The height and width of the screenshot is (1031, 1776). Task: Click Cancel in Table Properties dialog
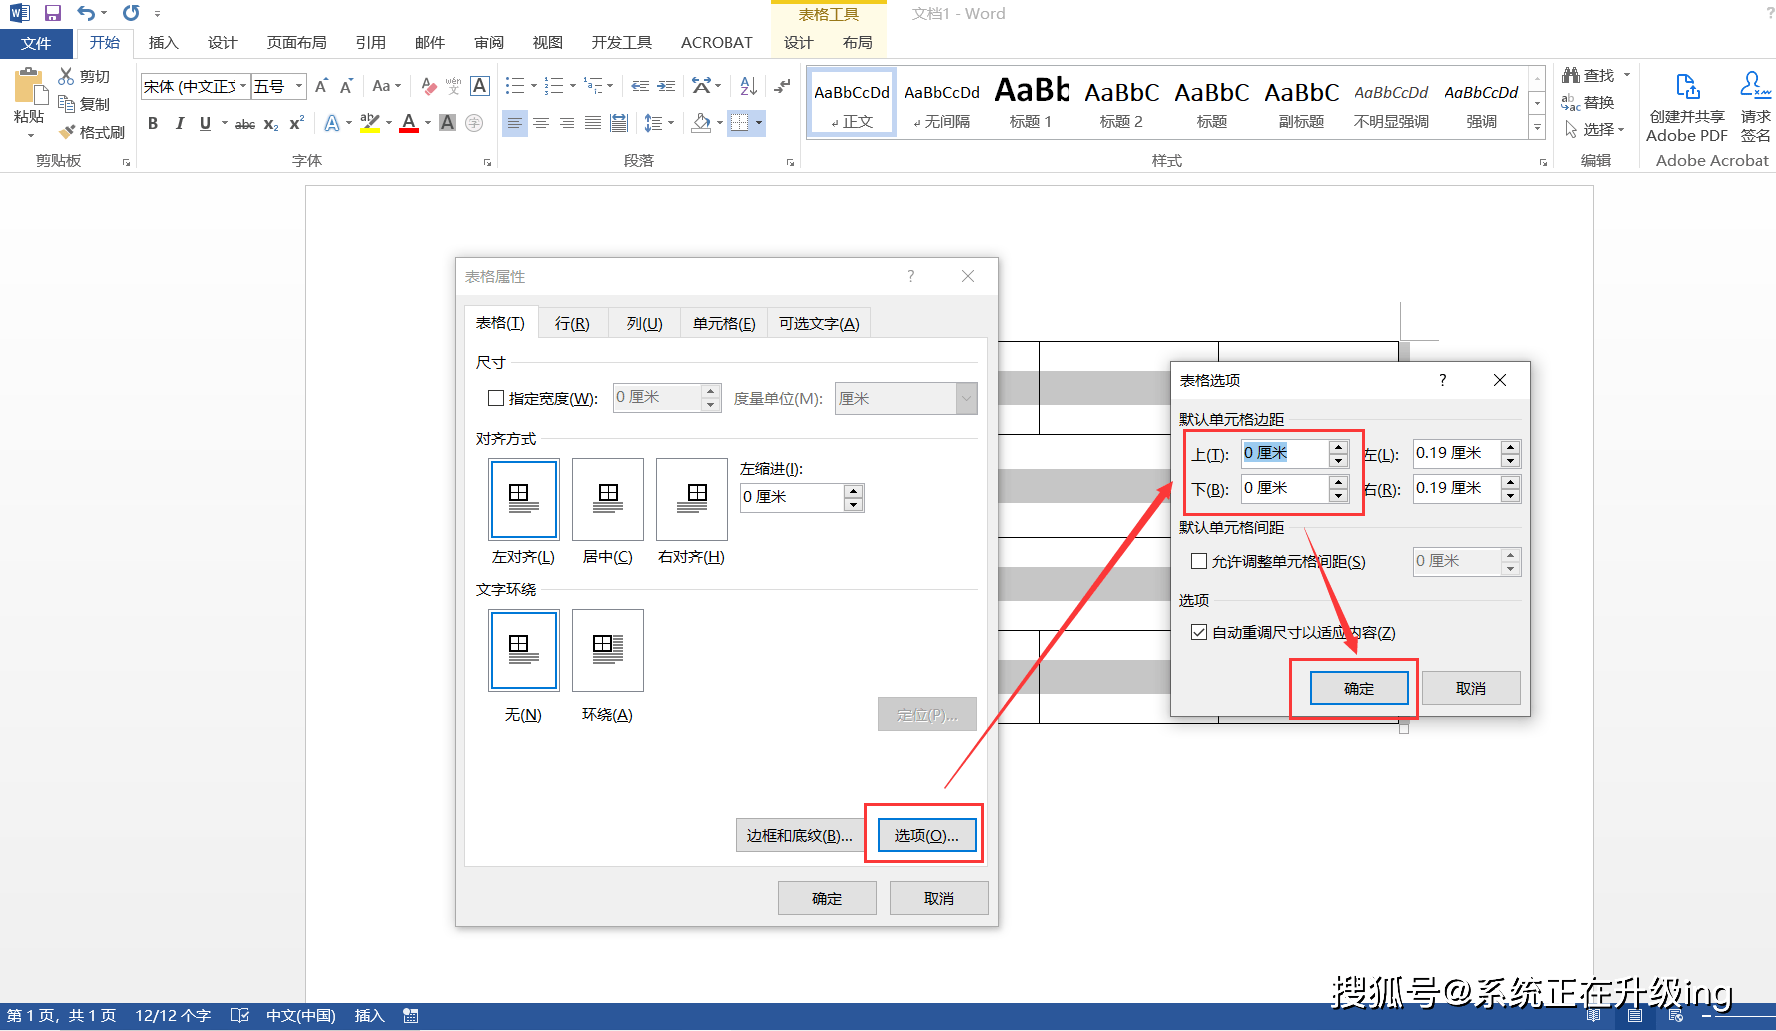[939, 898]
